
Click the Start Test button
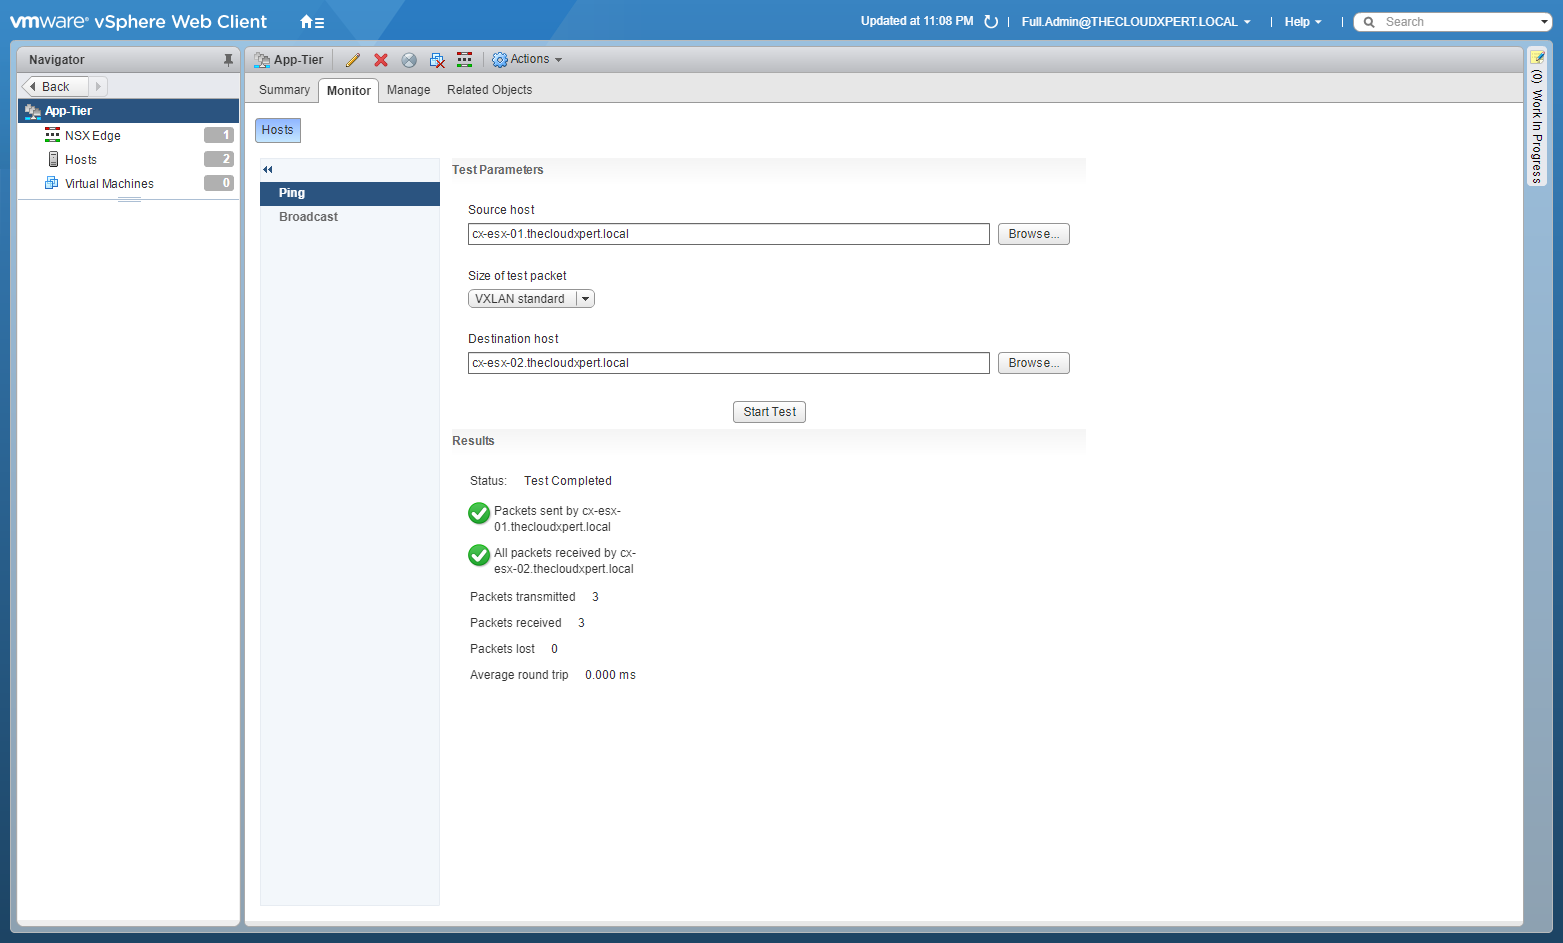tap(769, 412)
